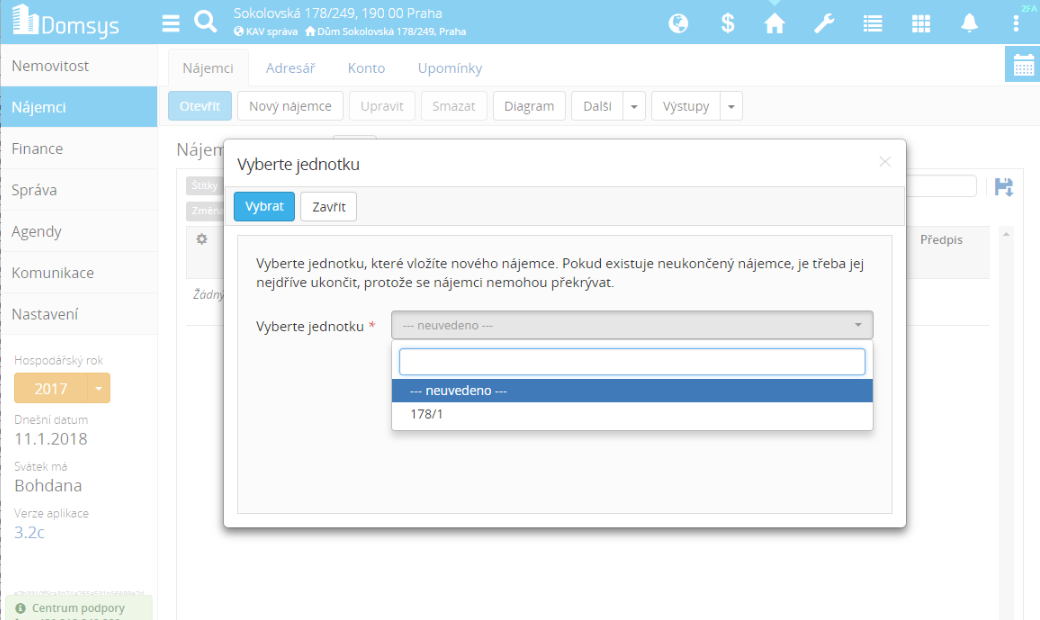1040x620 pixels.
Task: Open the hamburger menu icon
Action: [170, 23]
